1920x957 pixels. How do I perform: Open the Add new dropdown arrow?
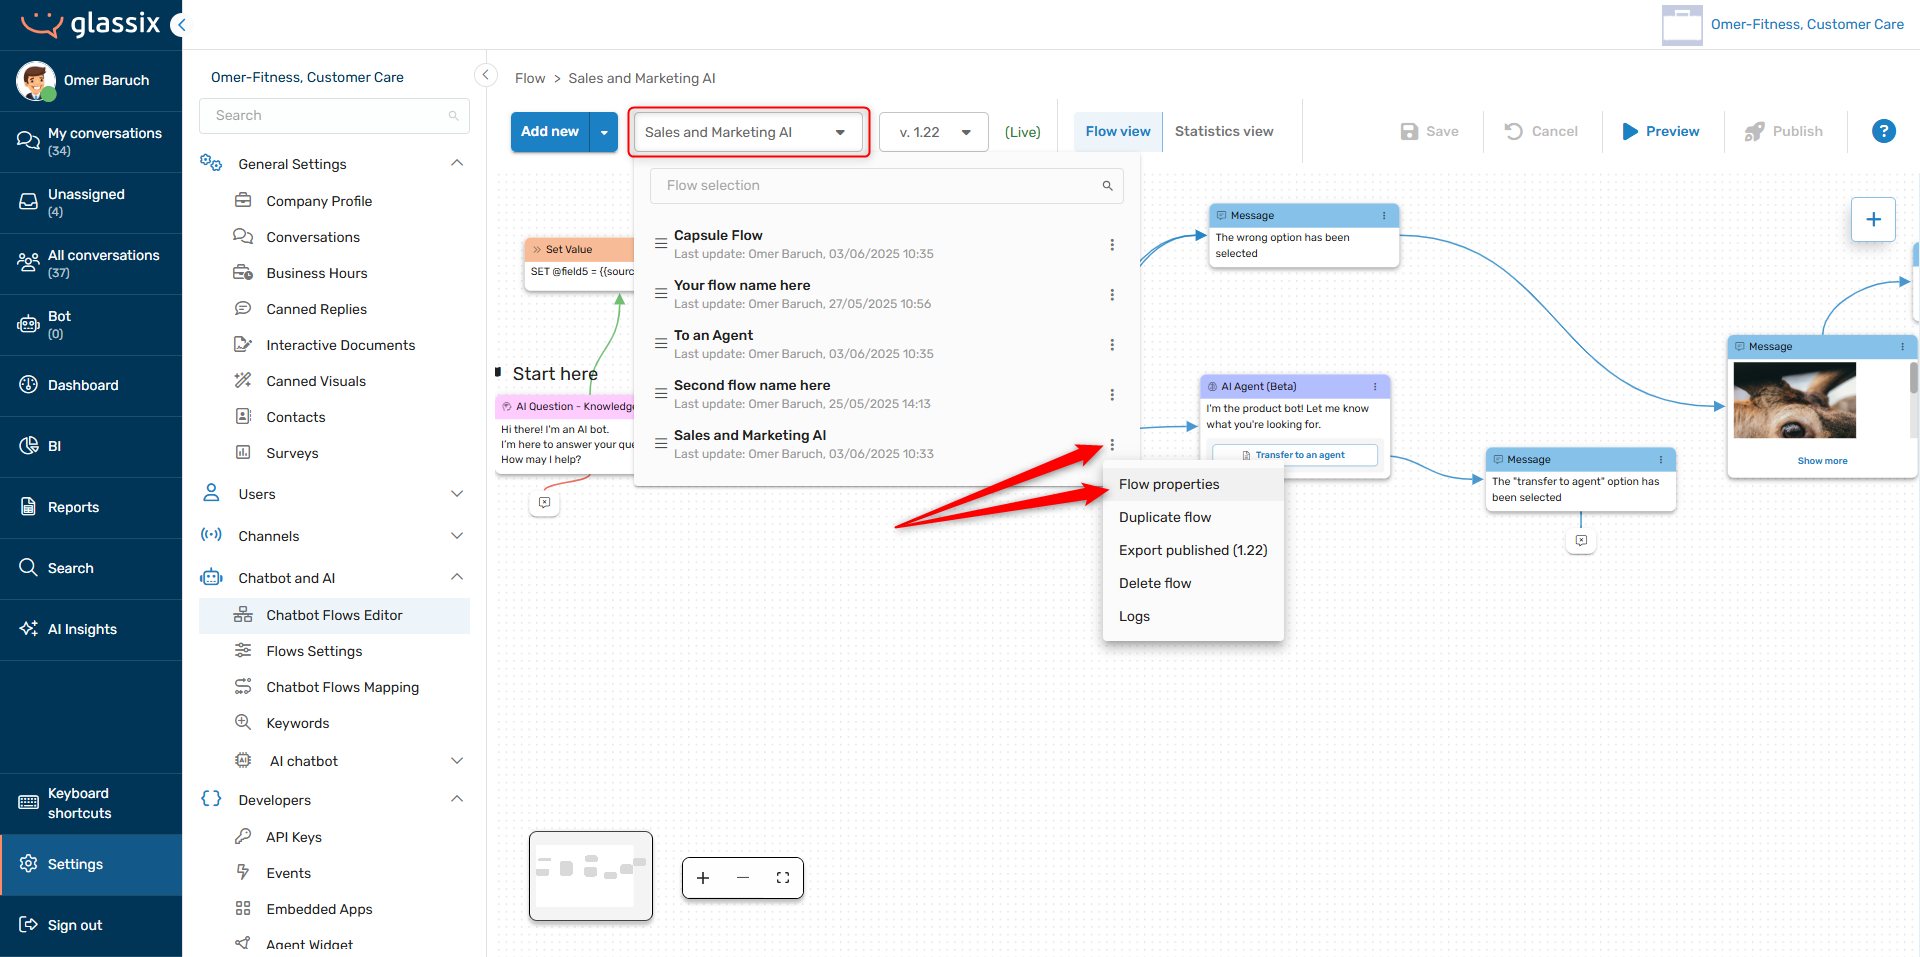(604, 132)
